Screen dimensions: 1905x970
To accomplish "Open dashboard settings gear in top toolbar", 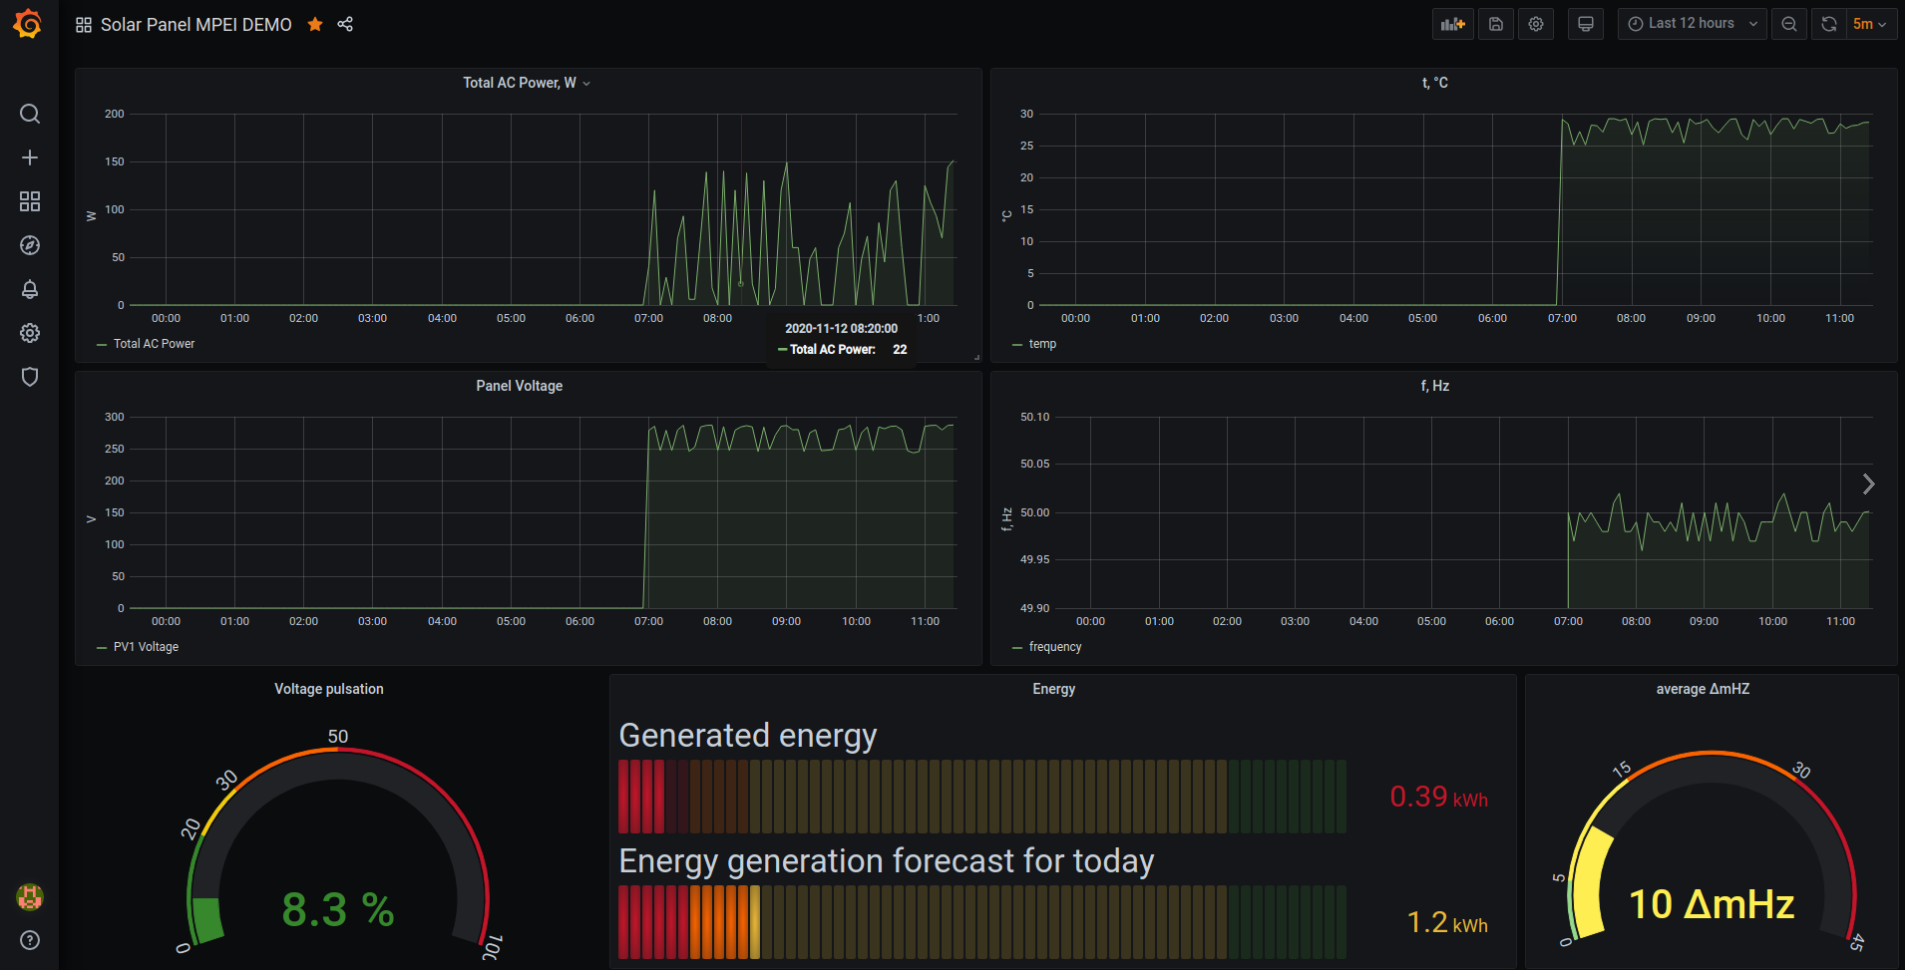I will point(1536,24).
